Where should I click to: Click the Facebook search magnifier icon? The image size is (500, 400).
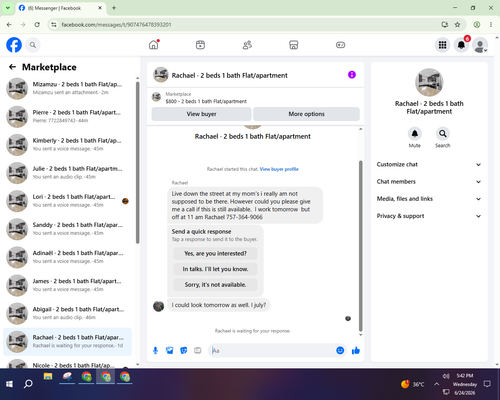33,45
